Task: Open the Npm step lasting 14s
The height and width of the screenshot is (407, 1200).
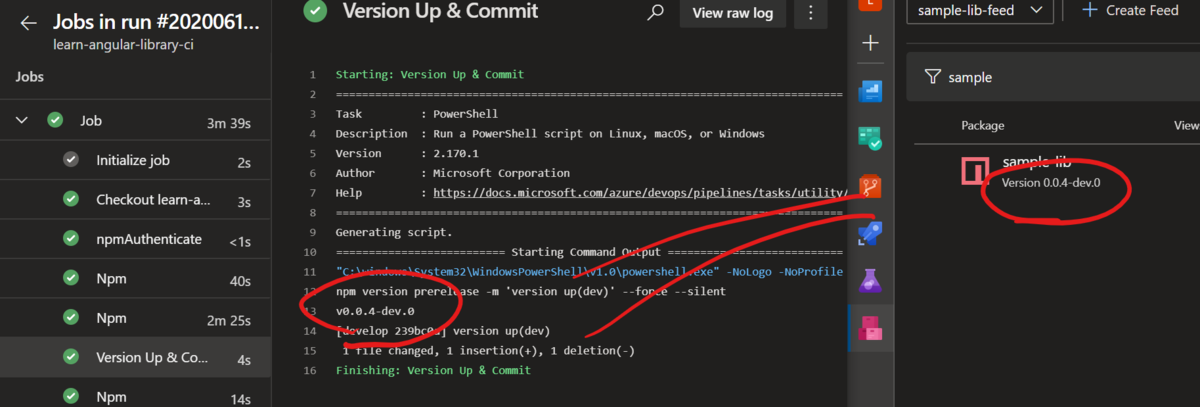Action: coord(135,396)
